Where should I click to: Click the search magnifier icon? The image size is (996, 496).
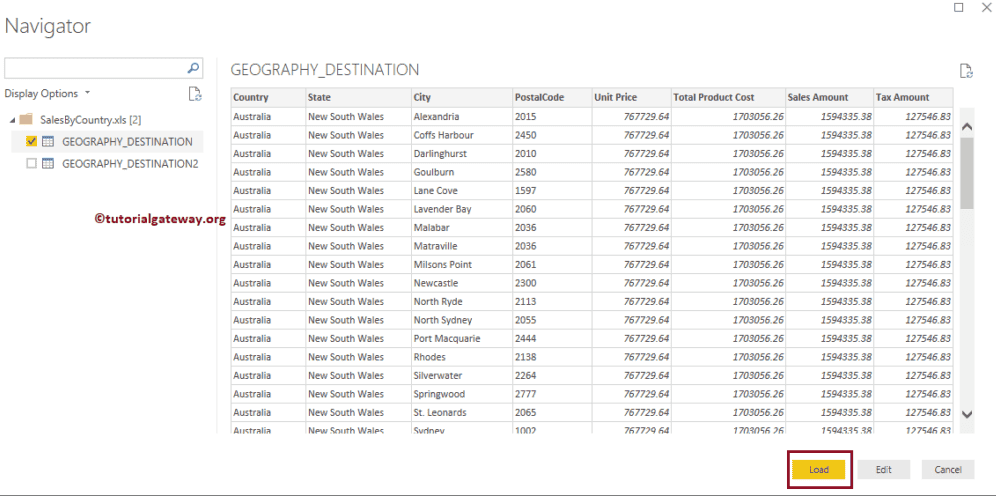pos(194,69)
